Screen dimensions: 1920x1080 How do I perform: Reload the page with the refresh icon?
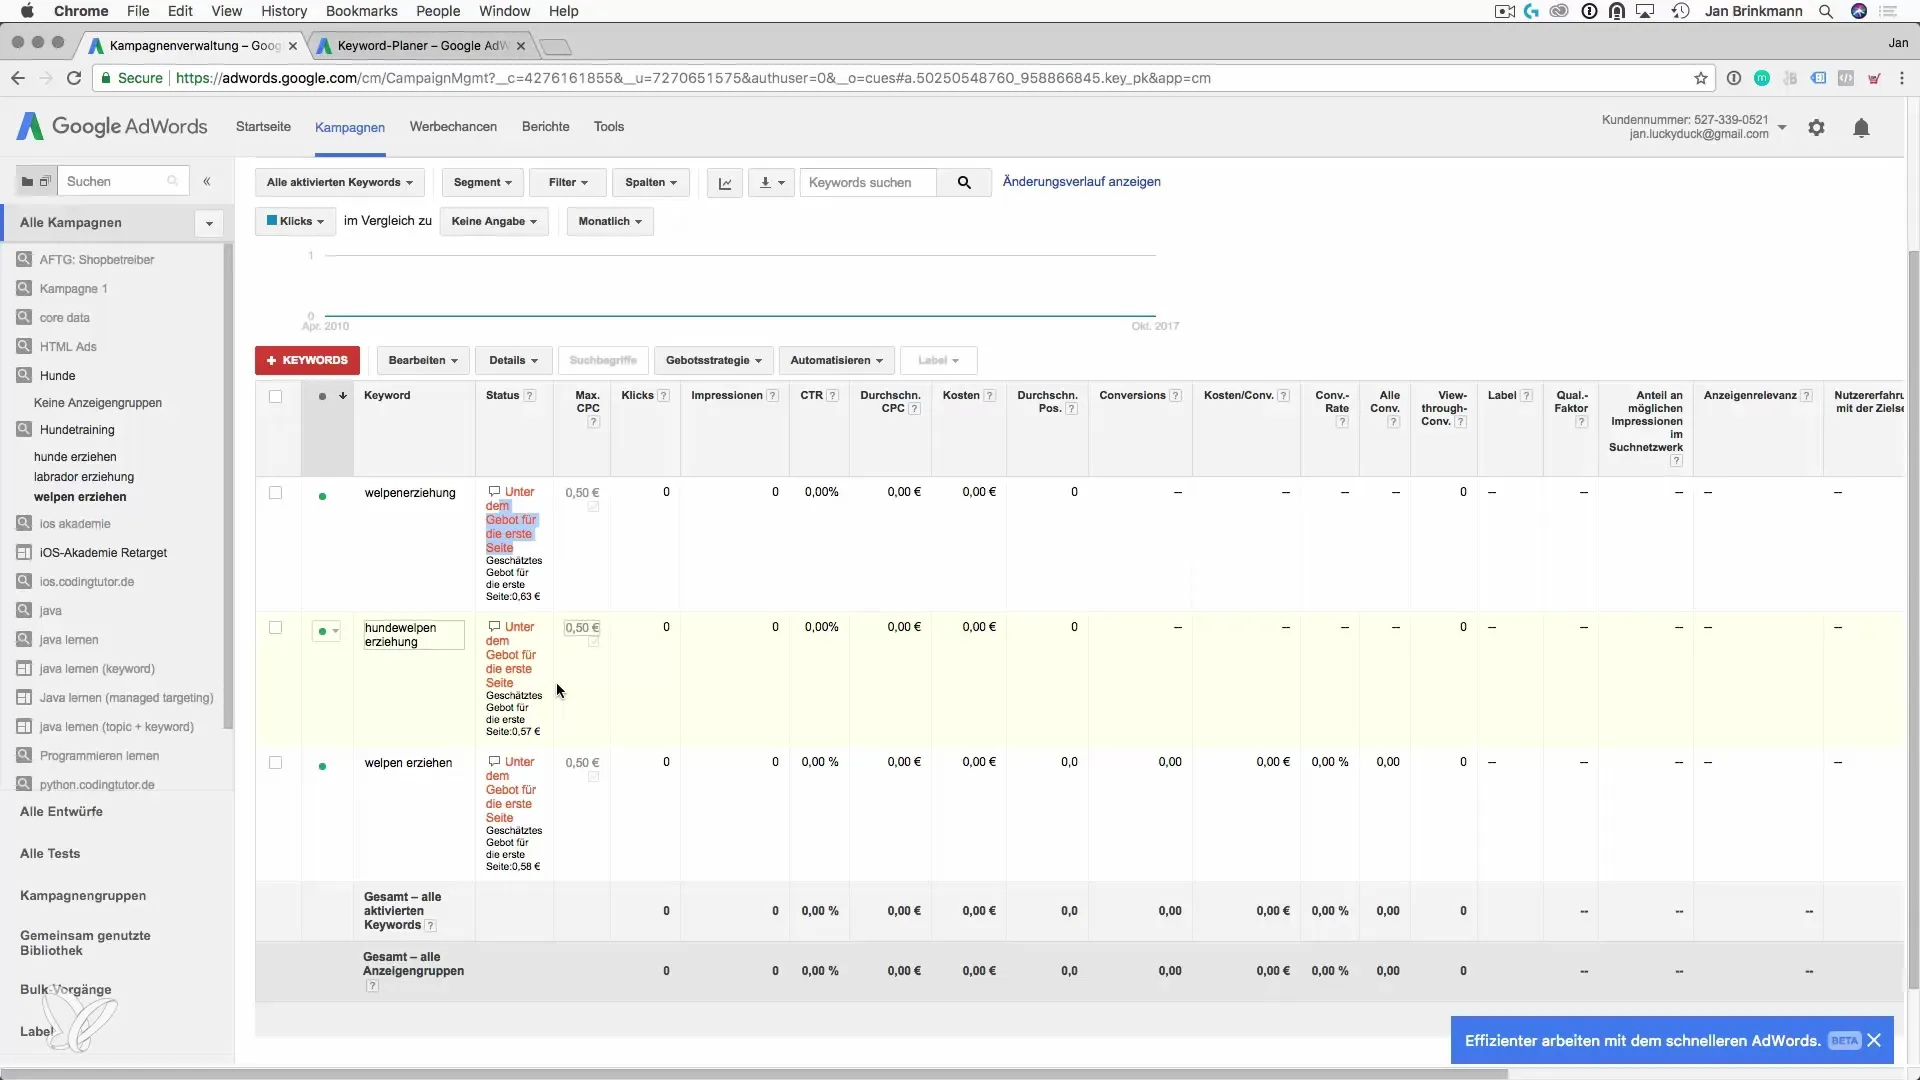[74, 78]
